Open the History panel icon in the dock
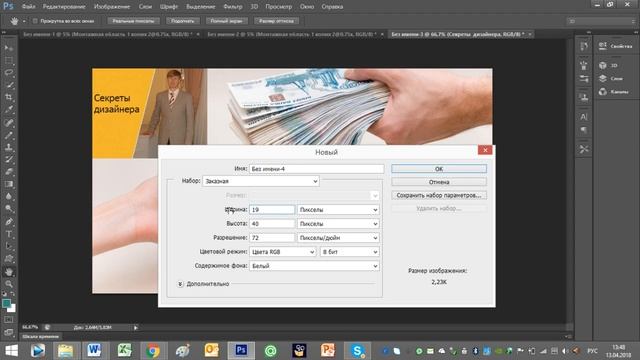The image size is (640, 360). [584, 46]
